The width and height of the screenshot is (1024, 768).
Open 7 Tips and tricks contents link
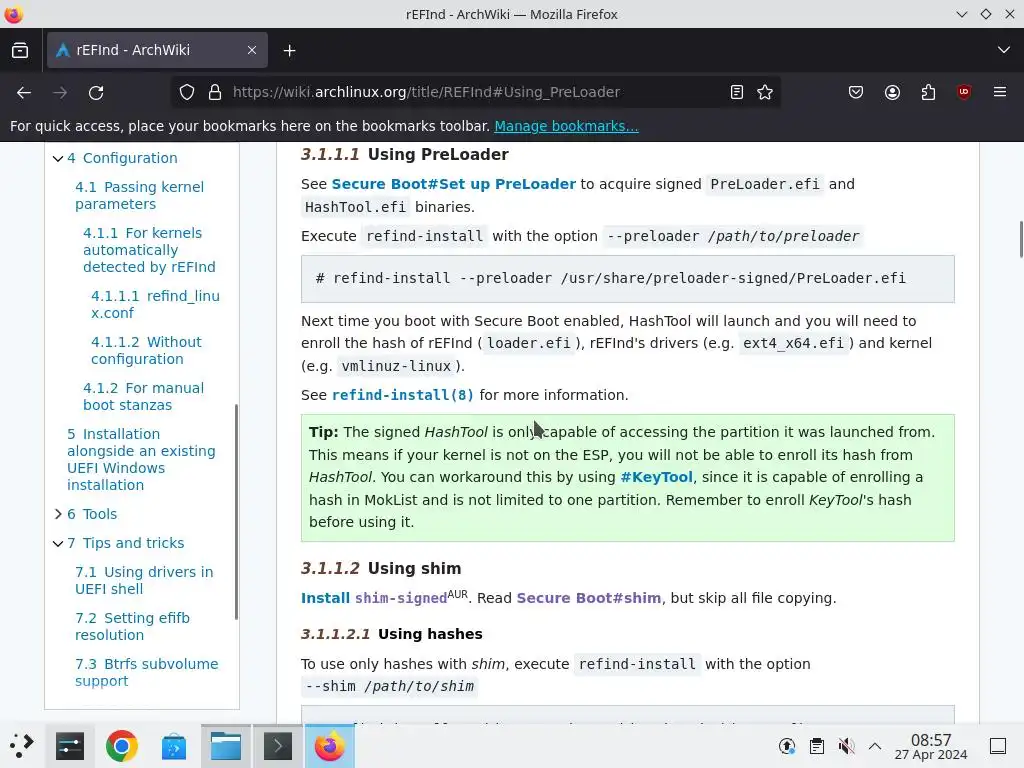tap(125, 543)
